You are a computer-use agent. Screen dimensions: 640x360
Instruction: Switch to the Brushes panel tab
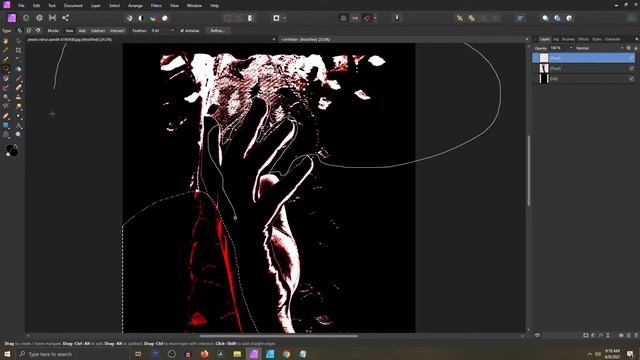tap(568, 39)
